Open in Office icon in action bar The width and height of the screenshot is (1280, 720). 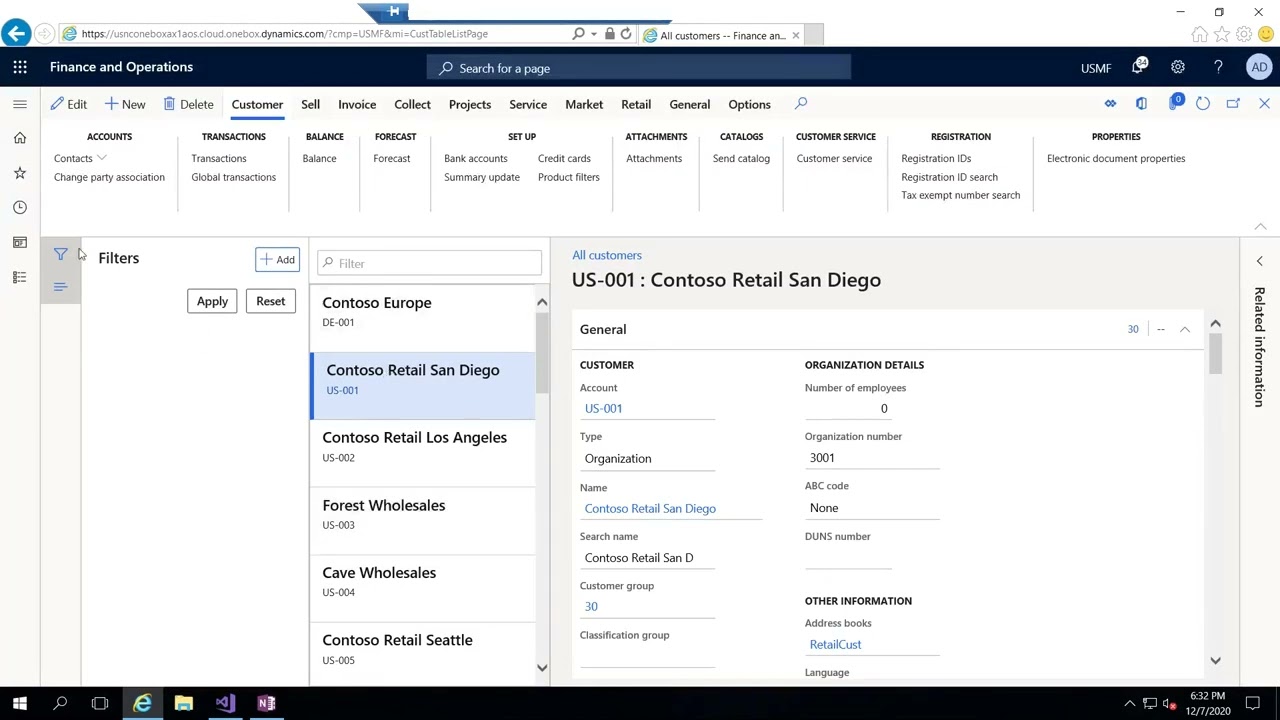(1141, 104)
